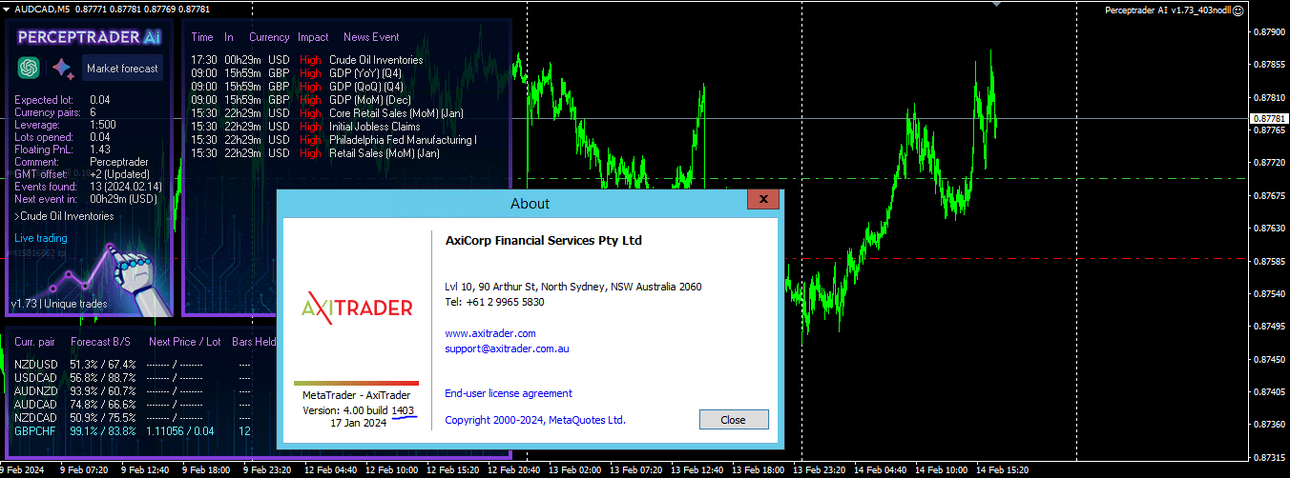Select the Initial Jobless Claims news row
Screen dimensions: 1290x478
tap(305, 127)
